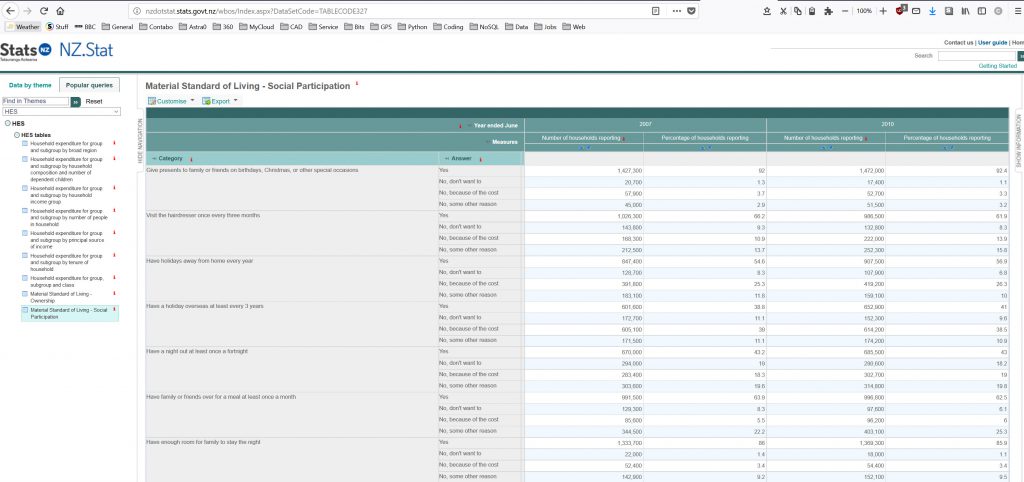The width and height of the screenshot is (1024, 482).
Task: Click the Reset link
Action: click(x=94, y=101)
